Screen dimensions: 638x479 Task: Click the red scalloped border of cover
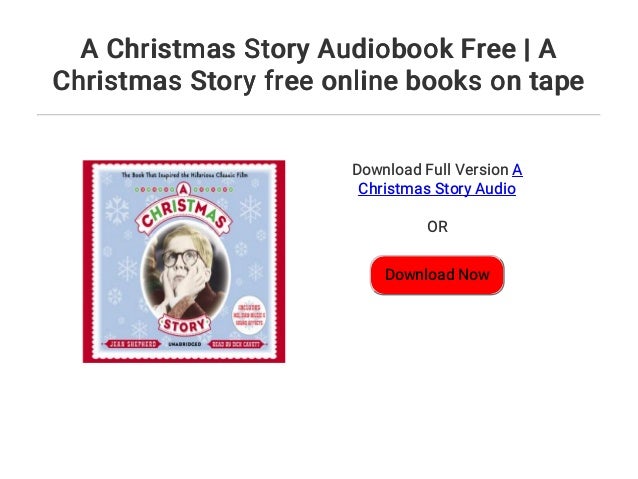click(x=87, y=261)
